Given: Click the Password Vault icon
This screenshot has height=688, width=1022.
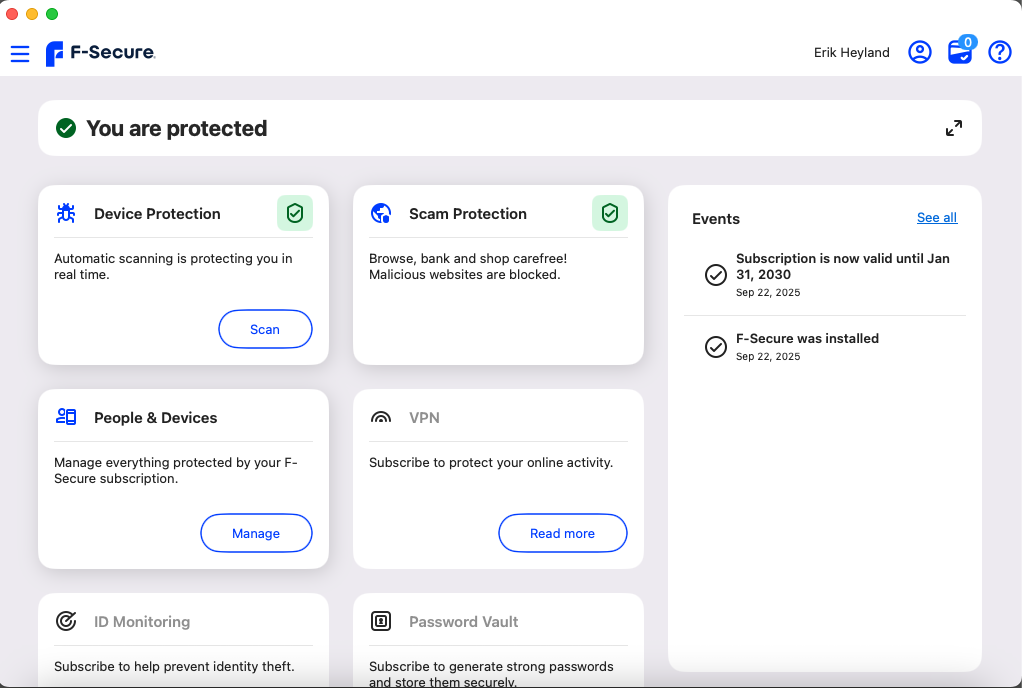Looking at the screenshot, I should click(x=380, y=621).
